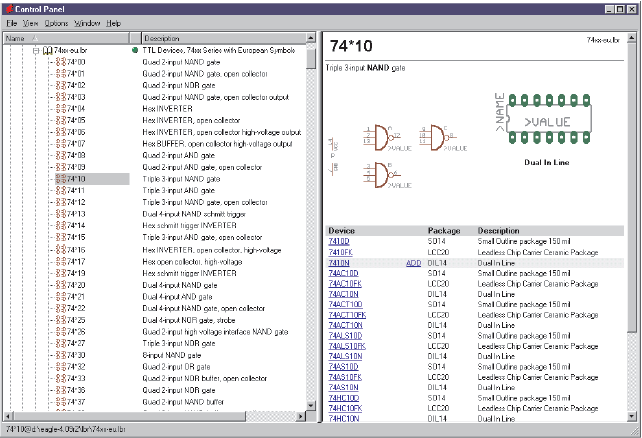The width and height of the screenshot is (642, 438).
Task: Open the 74AS10FK device link
Action: 345,377
